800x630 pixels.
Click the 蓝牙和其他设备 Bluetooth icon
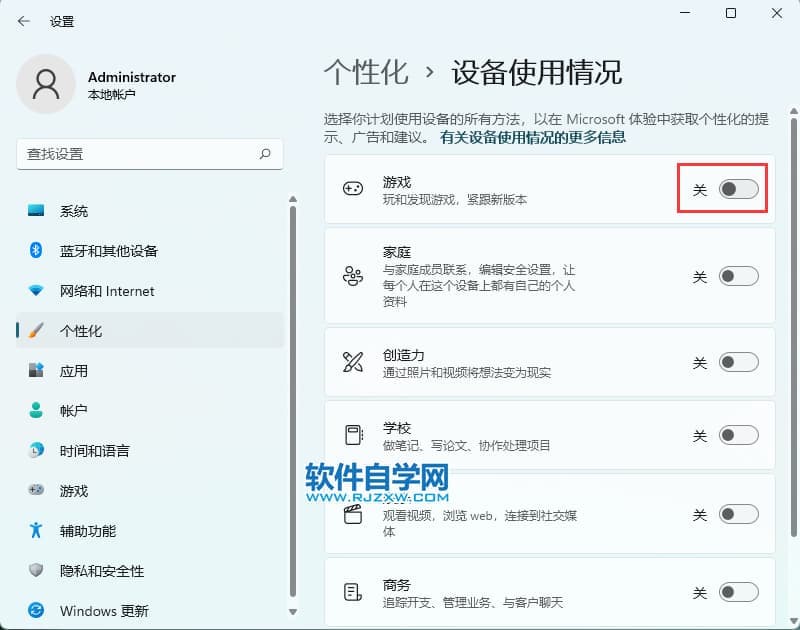click(x=37, y=251)
